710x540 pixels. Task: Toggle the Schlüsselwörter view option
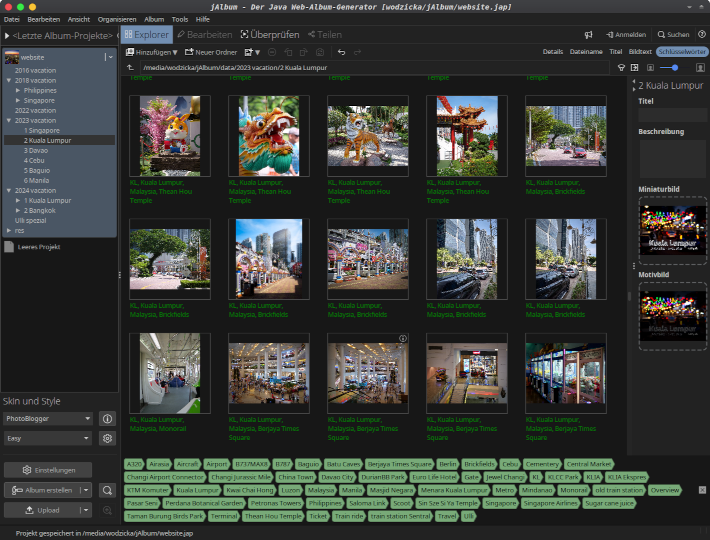682,51
